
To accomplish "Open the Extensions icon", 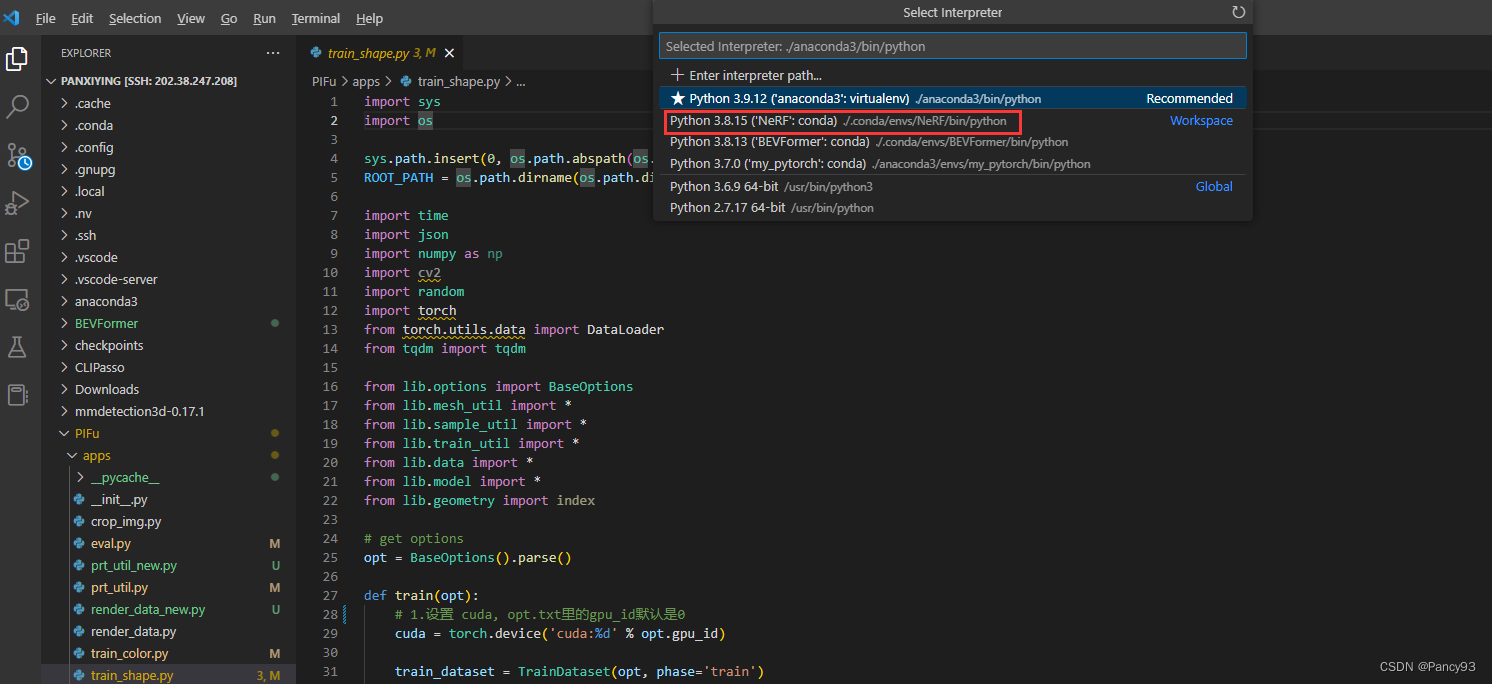I will tap(17, 251).
